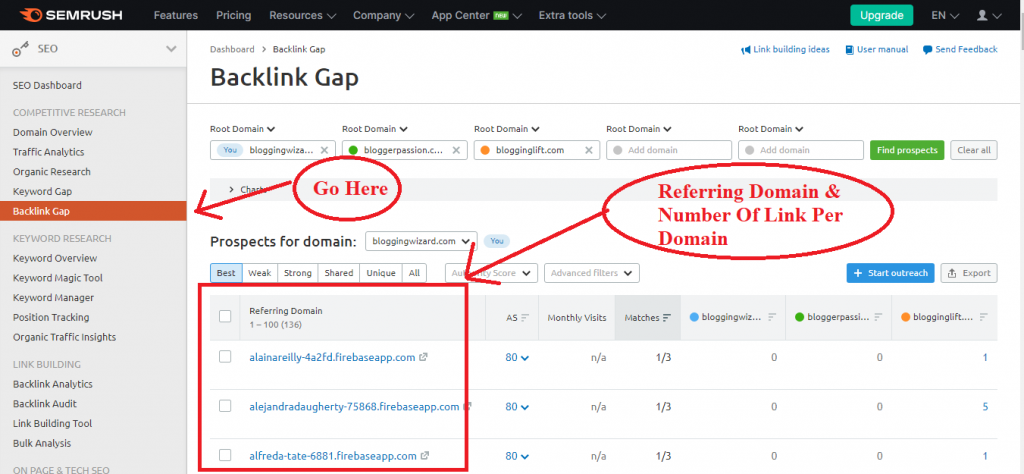
Task: Select the Shared prospects tab
Action: 339,273
